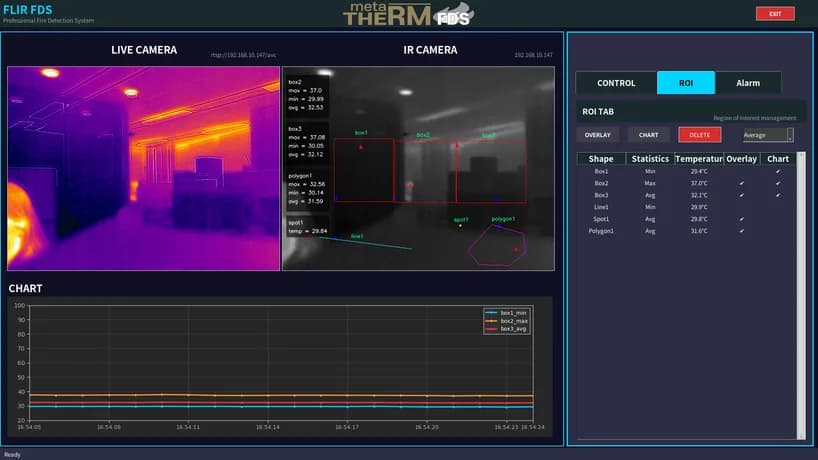Click the Overlay column header
Image resolution: width=818 pixels, height=460 pixels.
(x=741, y=159)
